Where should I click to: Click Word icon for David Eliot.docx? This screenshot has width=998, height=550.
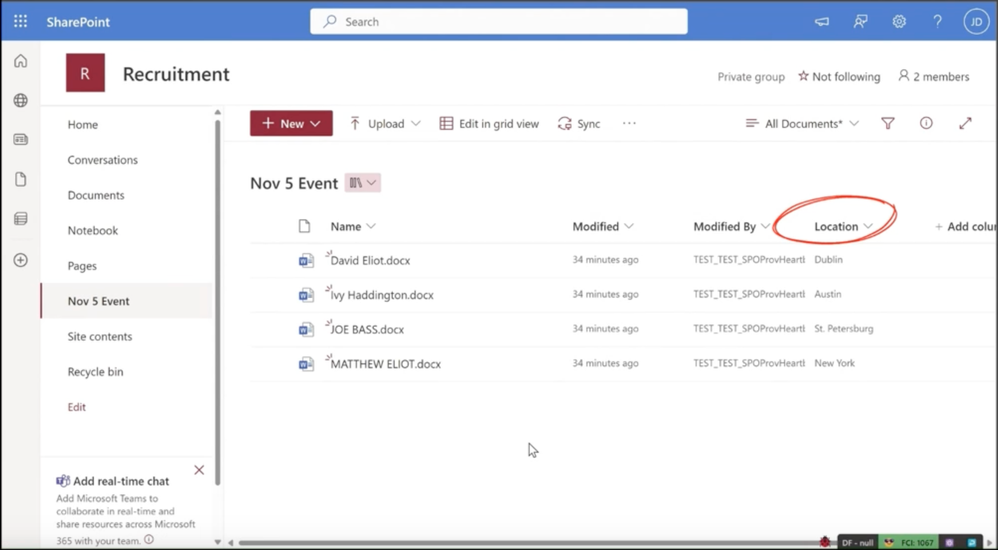pyautogui.click(x=306, y=260)
